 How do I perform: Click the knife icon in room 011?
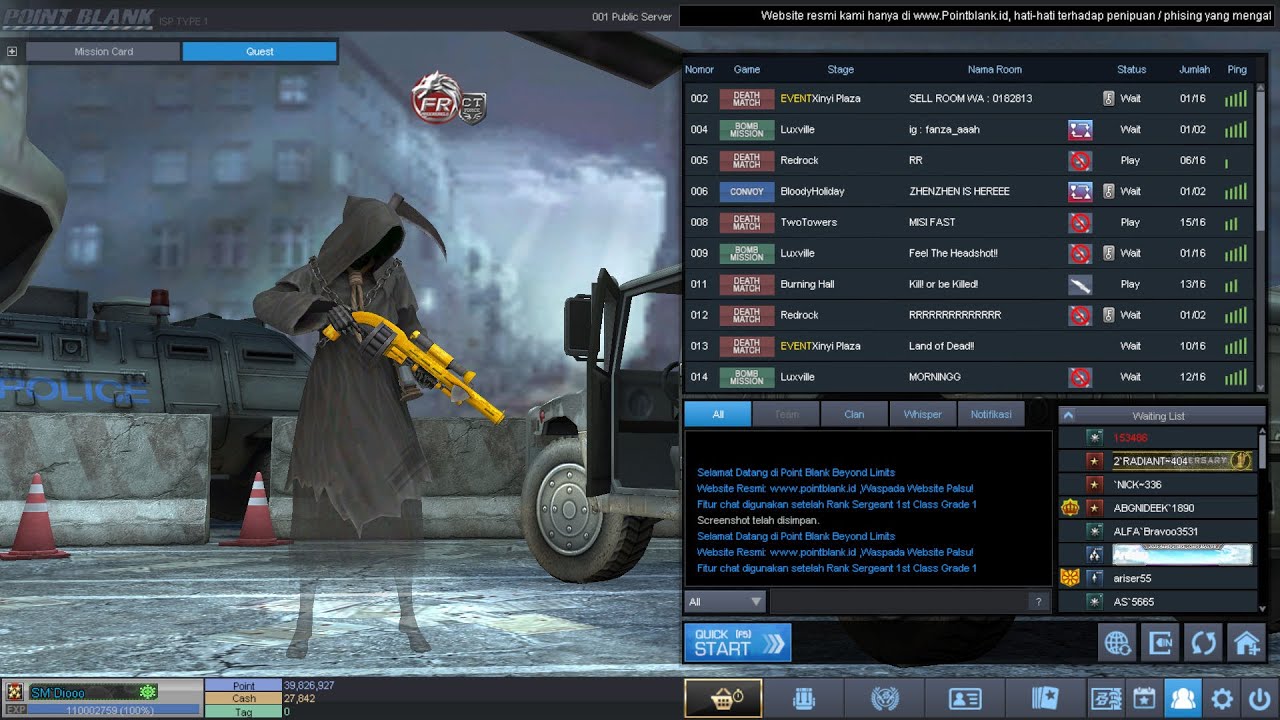[x=1080, y=284]
